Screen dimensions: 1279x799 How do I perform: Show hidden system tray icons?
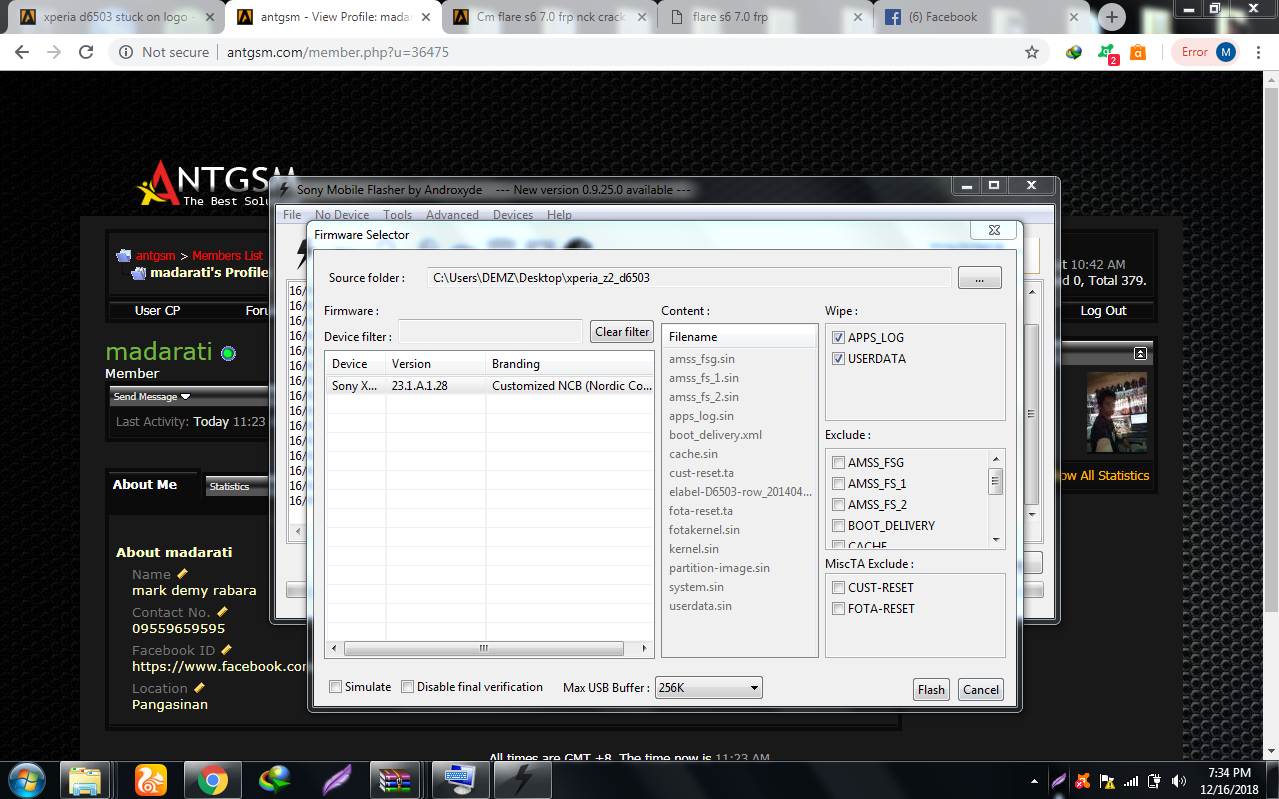[x=1034, y=780]
